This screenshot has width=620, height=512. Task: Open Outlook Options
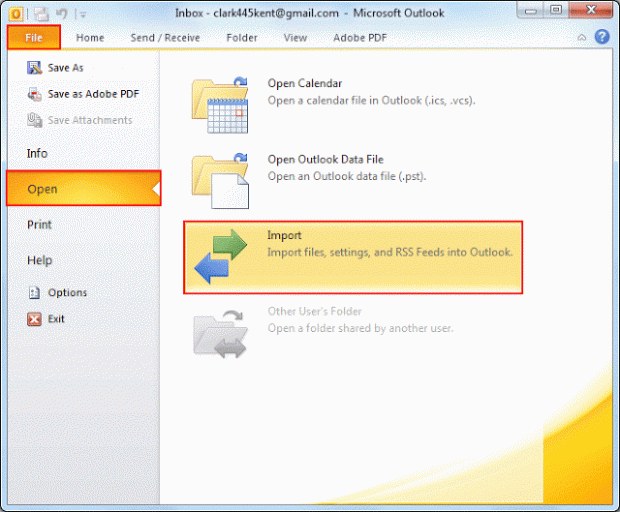[67, 293]
